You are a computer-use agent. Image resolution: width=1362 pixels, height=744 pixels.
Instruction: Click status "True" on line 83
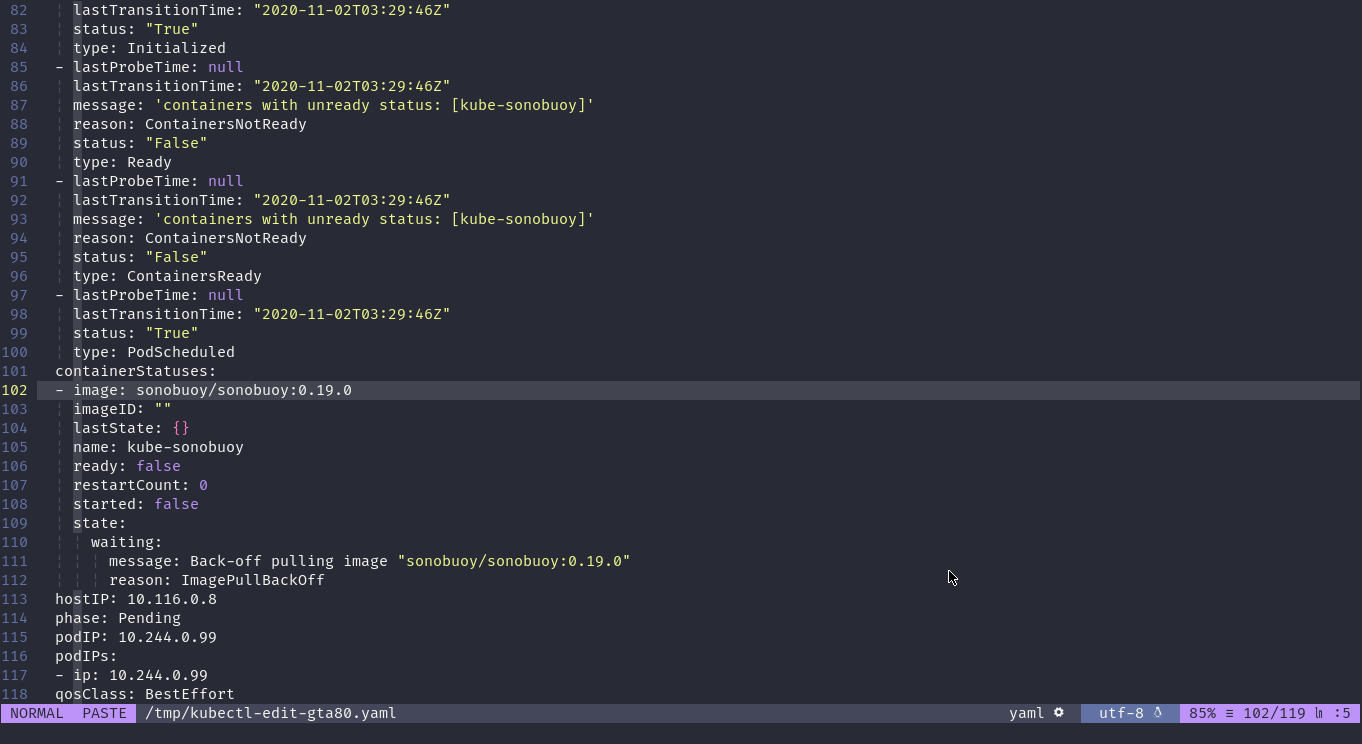(172, 29)
